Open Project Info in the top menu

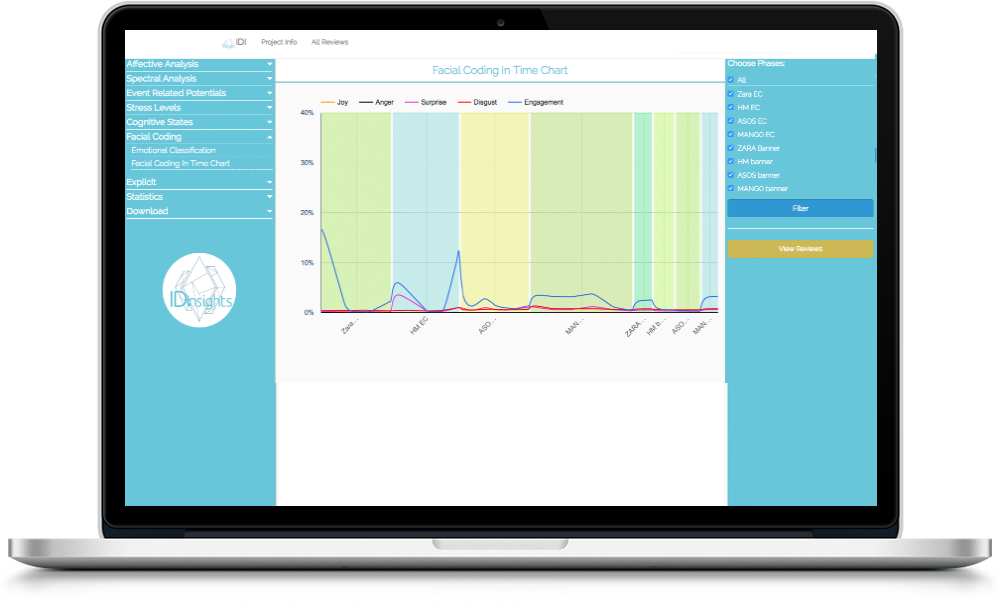click(279, 42)
